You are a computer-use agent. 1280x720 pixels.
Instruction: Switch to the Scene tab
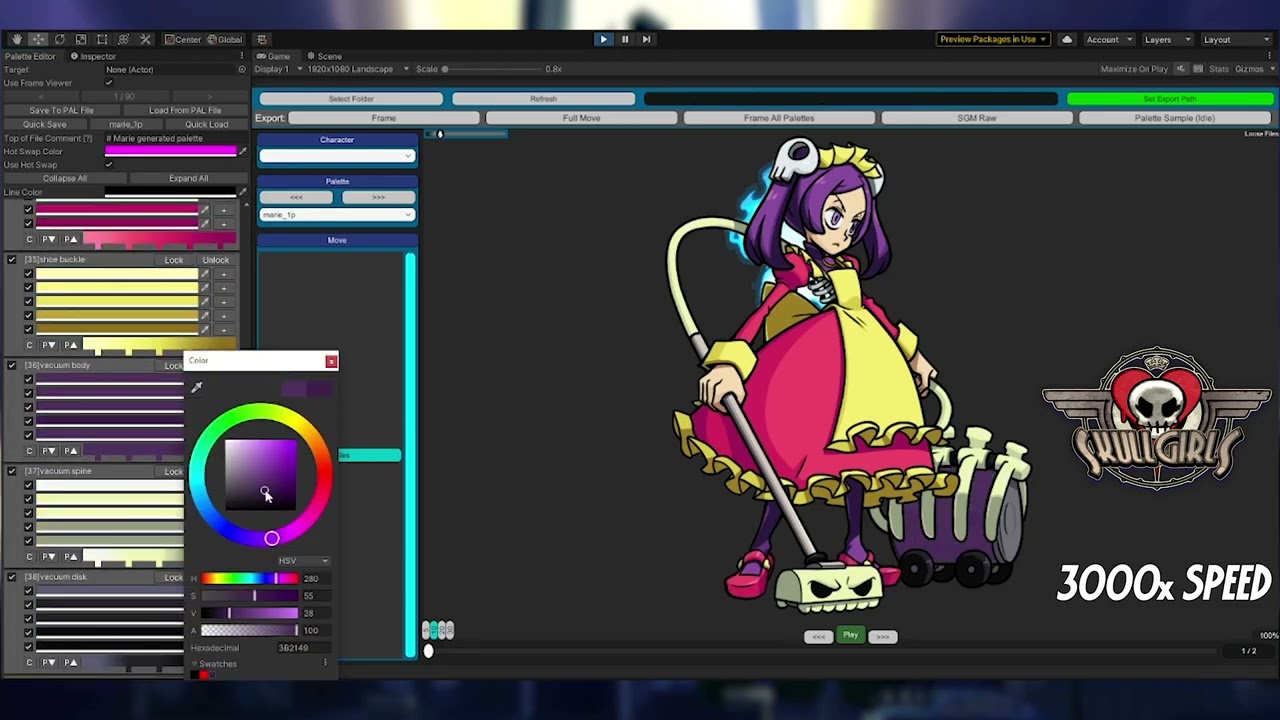[x=325, y=56]
